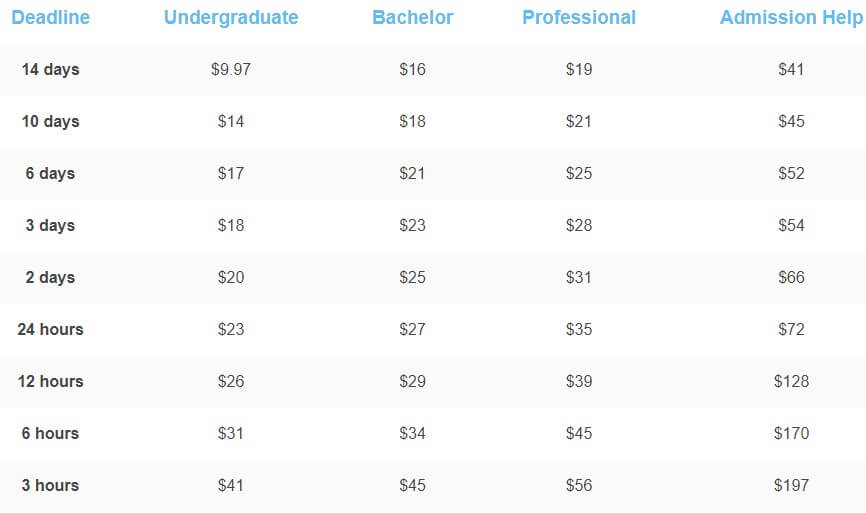The image size is (866, 513).
Task: Select the Undergraduate column header
Action: (x=231, y=18)
